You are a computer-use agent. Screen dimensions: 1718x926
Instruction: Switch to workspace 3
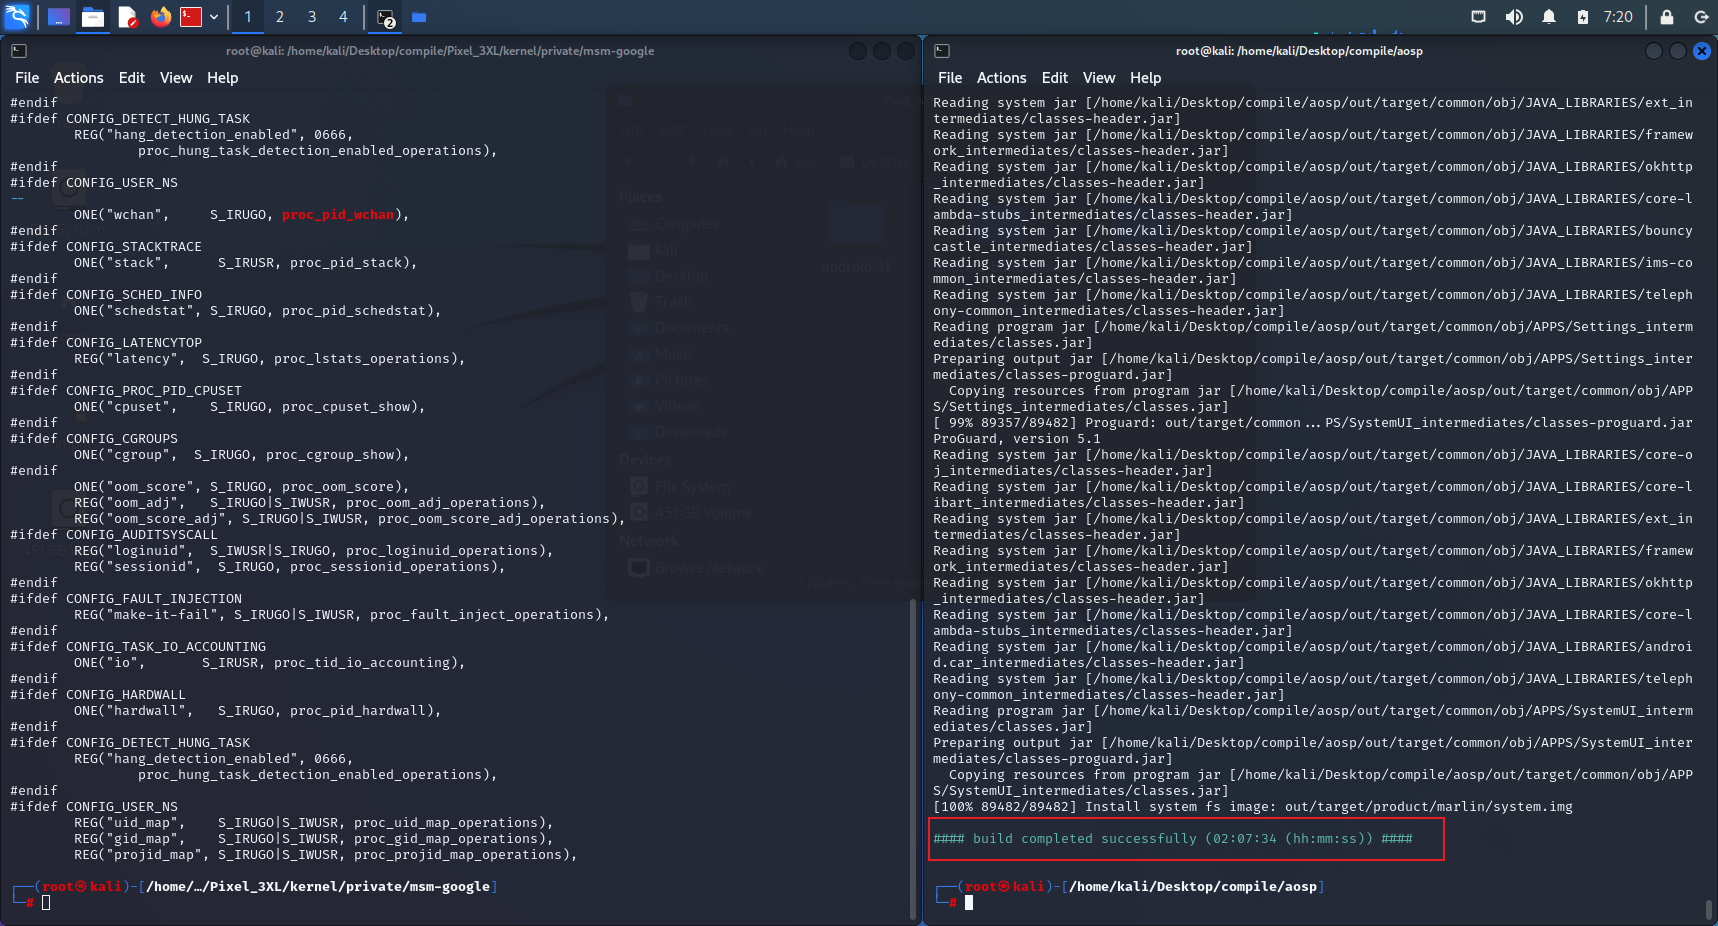tap(312, 17)
